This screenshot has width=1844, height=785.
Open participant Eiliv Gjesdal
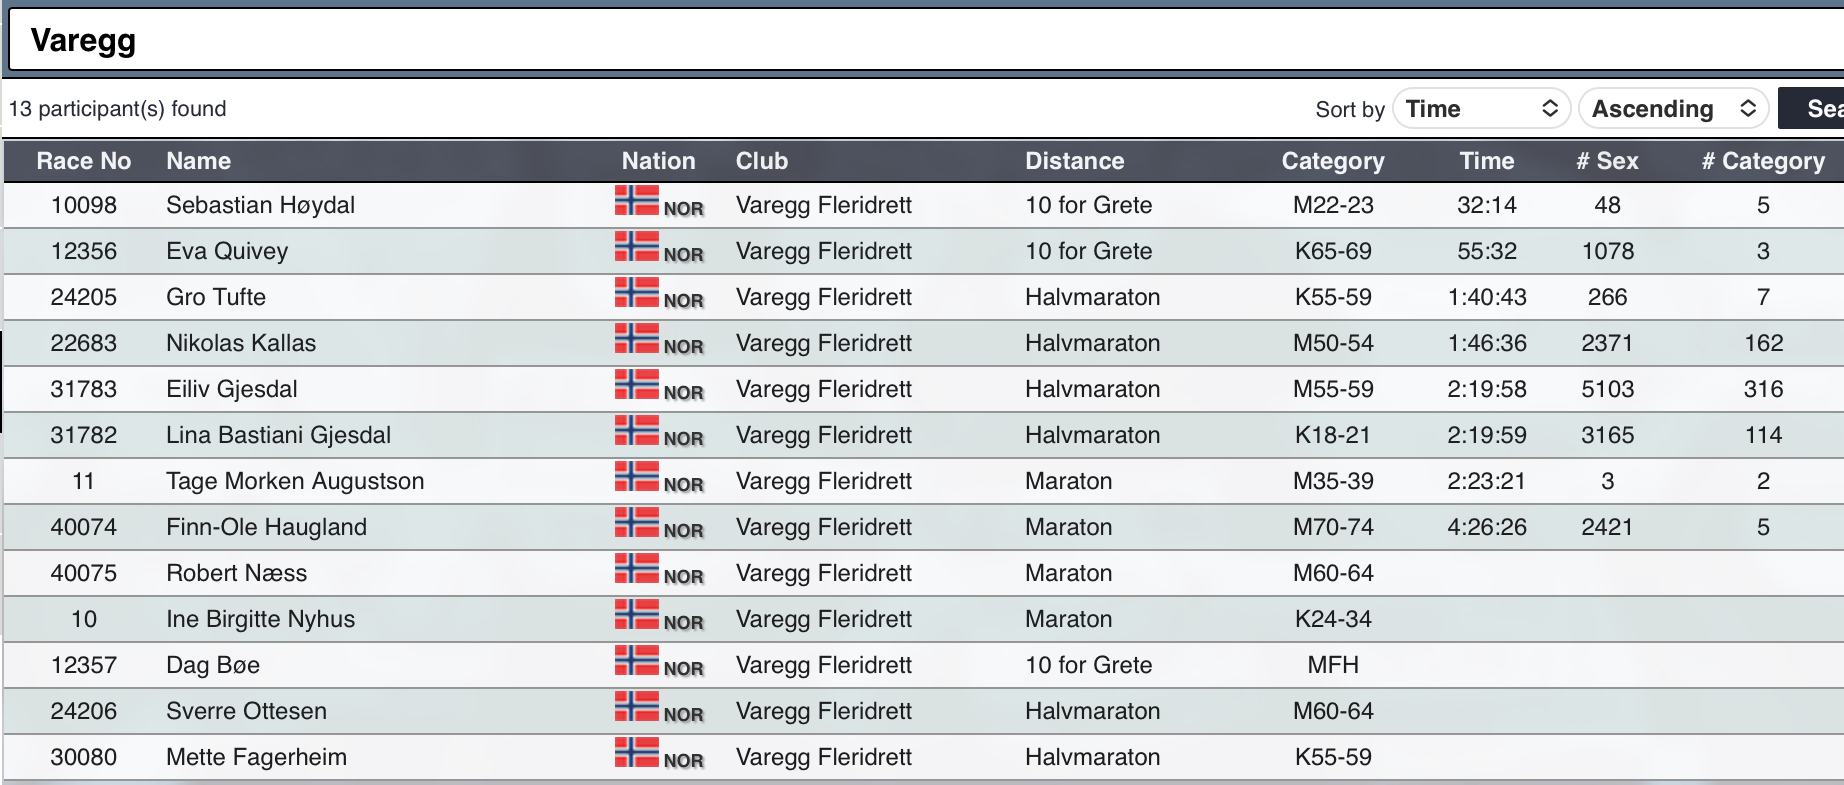coord(232,389)
